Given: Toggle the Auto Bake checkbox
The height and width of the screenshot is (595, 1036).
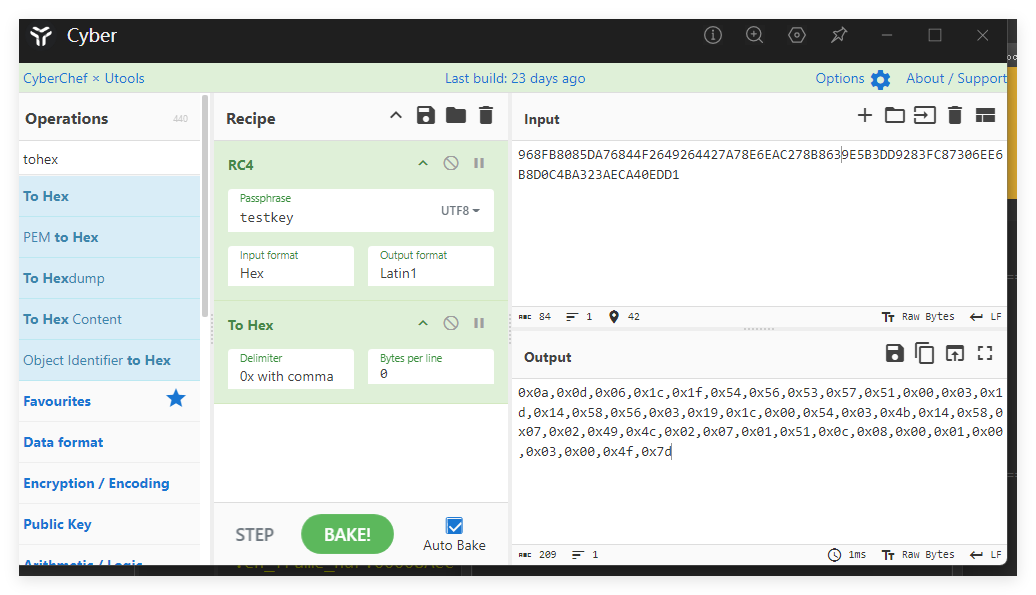Looking at the screenshot, I should pyautogui.click(x=455, y=526).
